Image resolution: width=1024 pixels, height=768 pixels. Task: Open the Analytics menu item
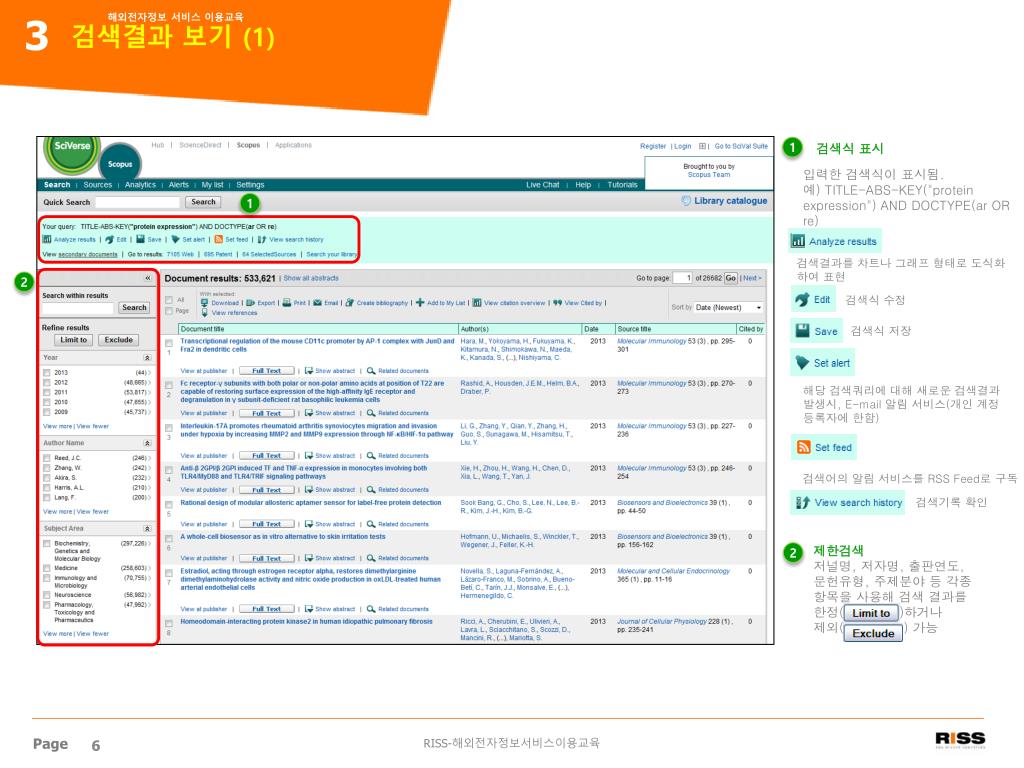140,185
